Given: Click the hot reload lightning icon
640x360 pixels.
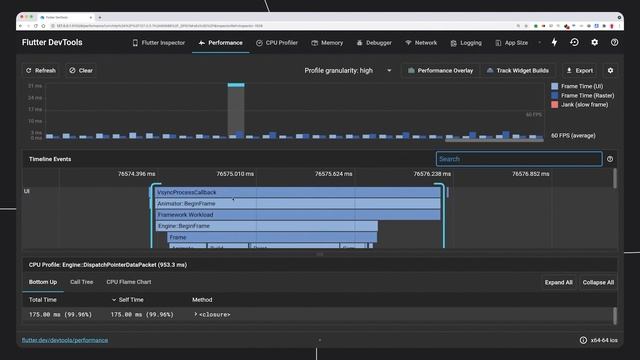Looking at the screenshot, I should coord(554,42).
